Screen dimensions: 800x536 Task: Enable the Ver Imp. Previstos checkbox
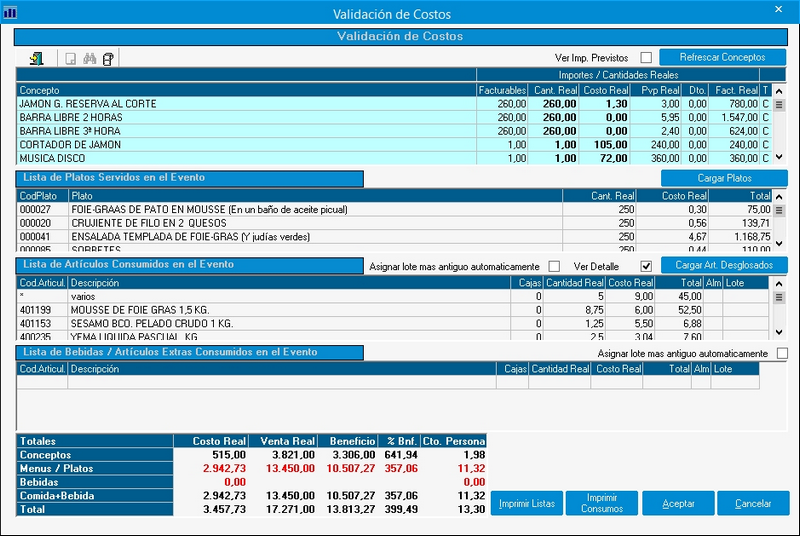[x=646, y=58]
